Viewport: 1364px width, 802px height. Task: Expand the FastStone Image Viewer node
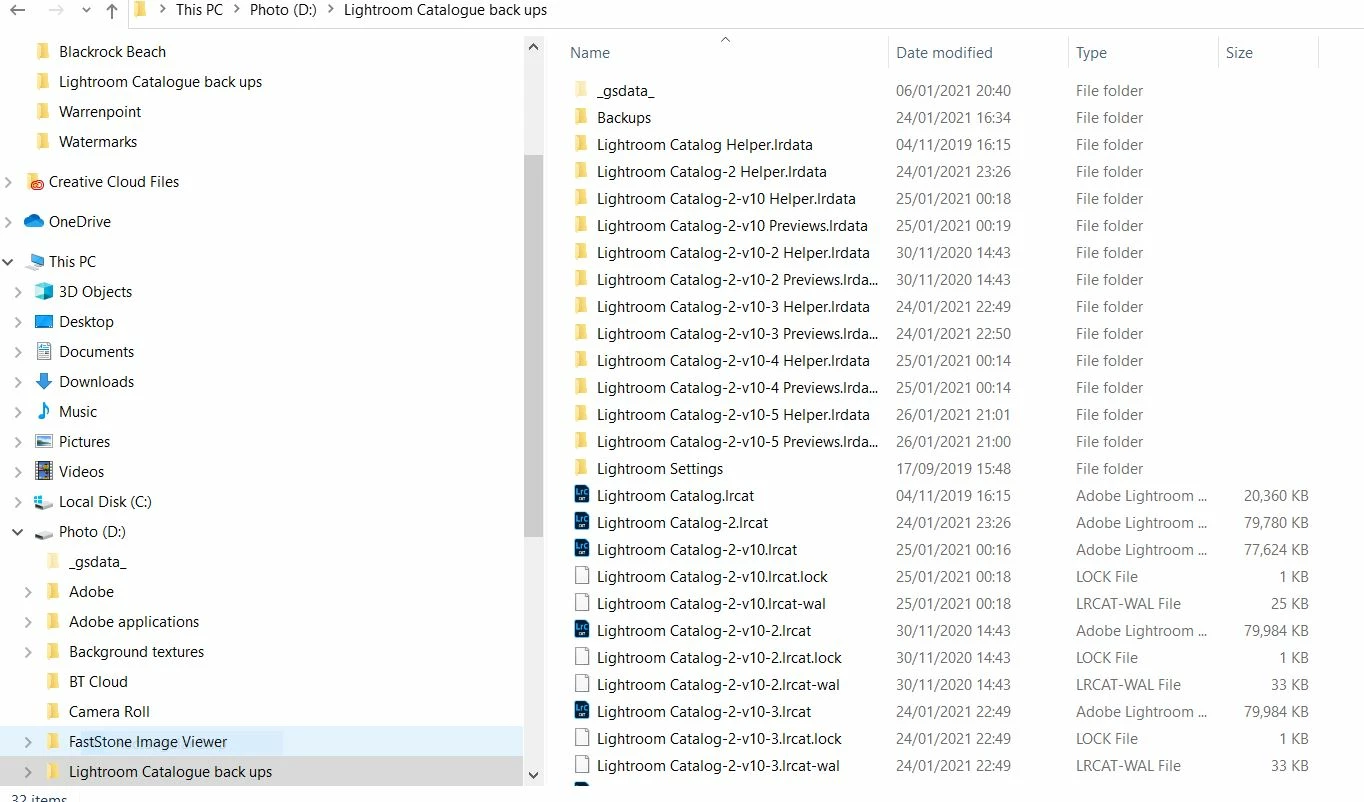coord(28,742)
